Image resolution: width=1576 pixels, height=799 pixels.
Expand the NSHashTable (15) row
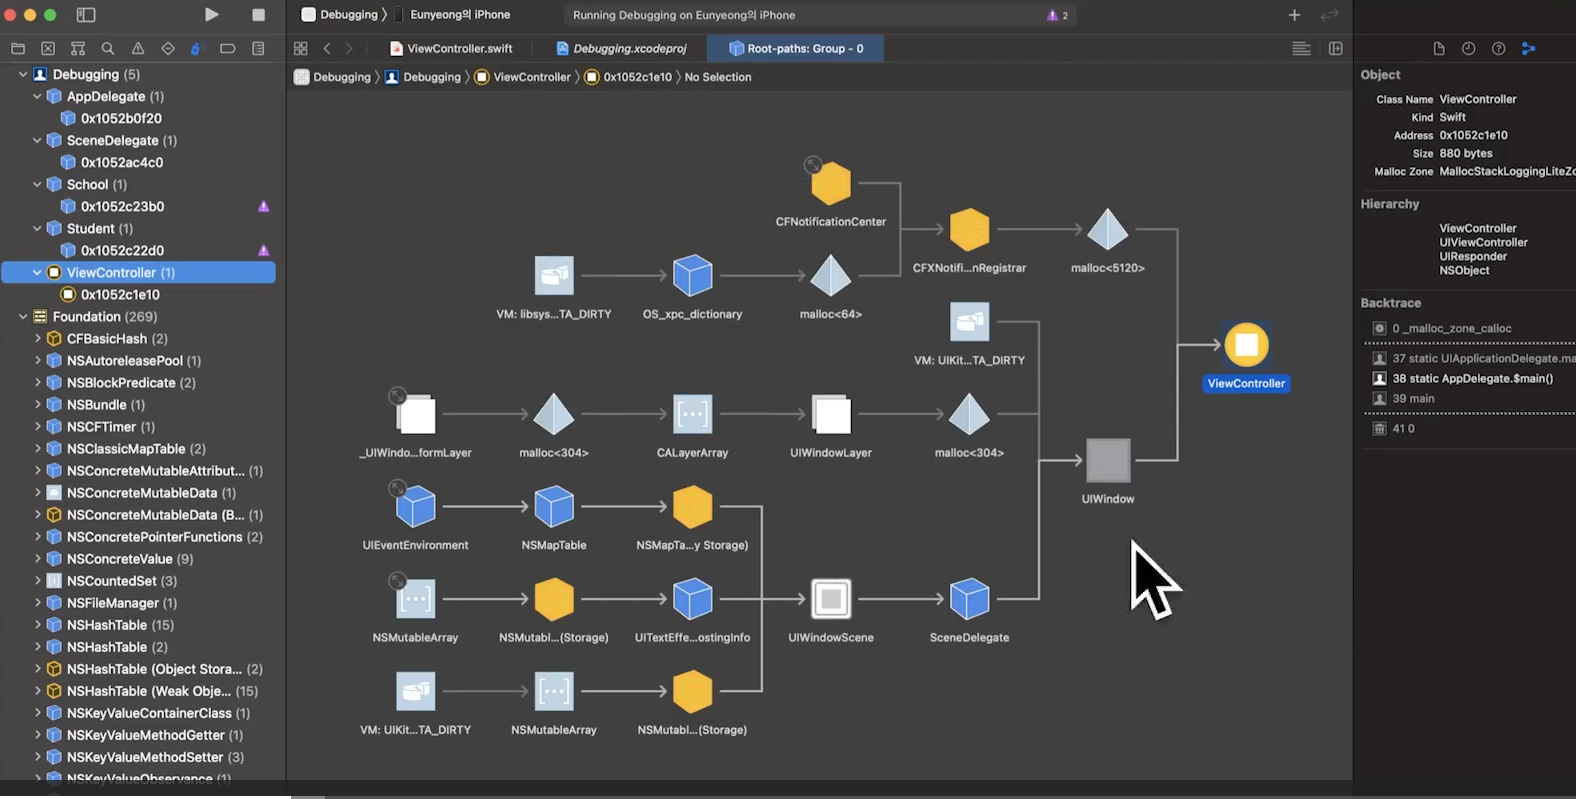[37, 625]
